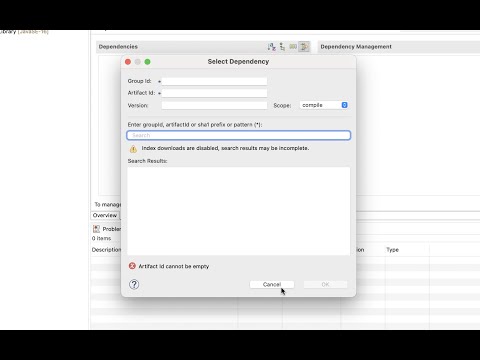
Task: Click the Type column header in Problems table
Action: click(x=393, y=250)
